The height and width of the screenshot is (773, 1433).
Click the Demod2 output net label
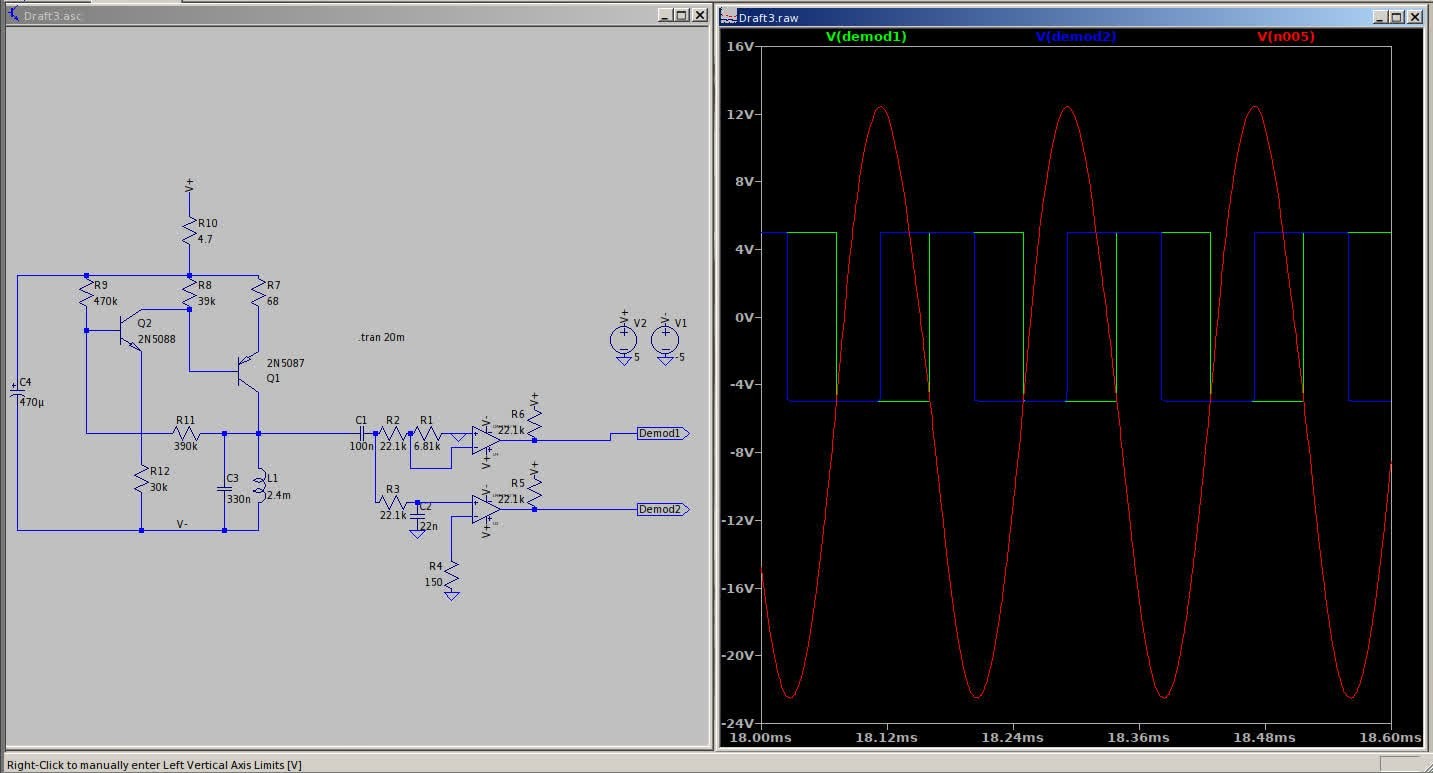point(662,509)
